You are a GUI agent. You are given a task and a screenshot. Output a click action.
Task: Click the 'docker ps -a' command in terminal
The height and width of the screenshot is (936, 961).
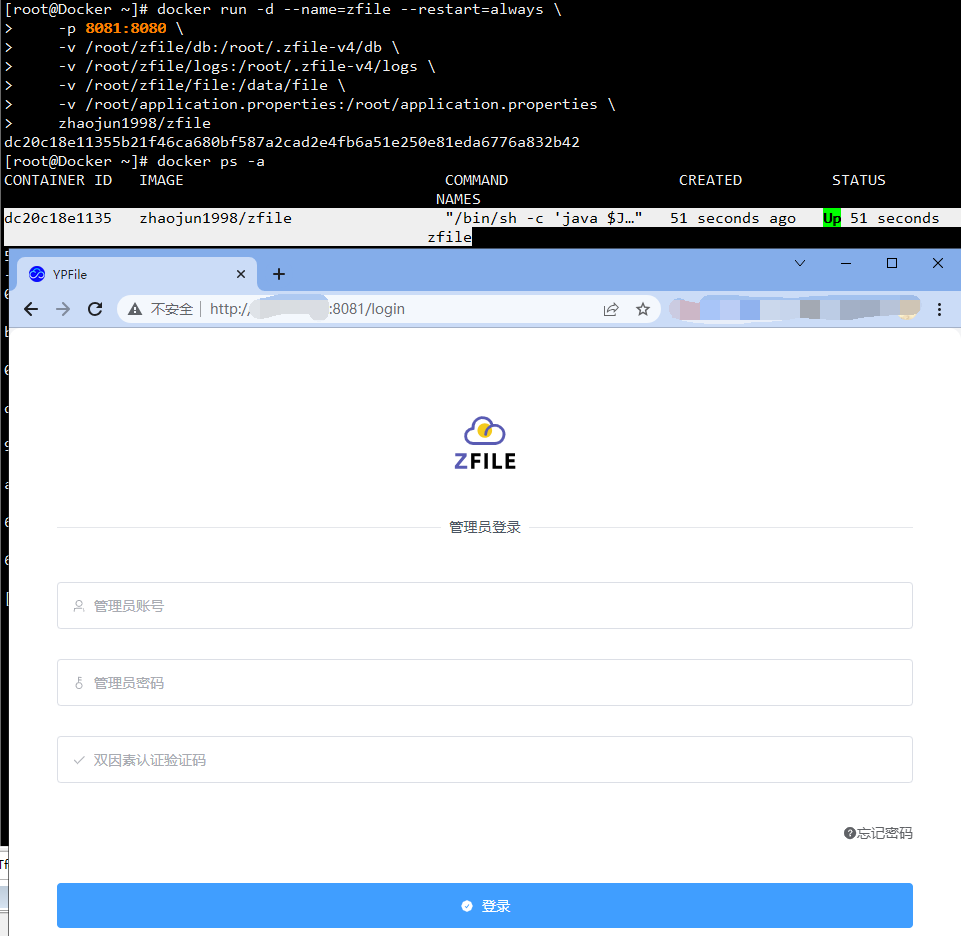pos(211,161)
